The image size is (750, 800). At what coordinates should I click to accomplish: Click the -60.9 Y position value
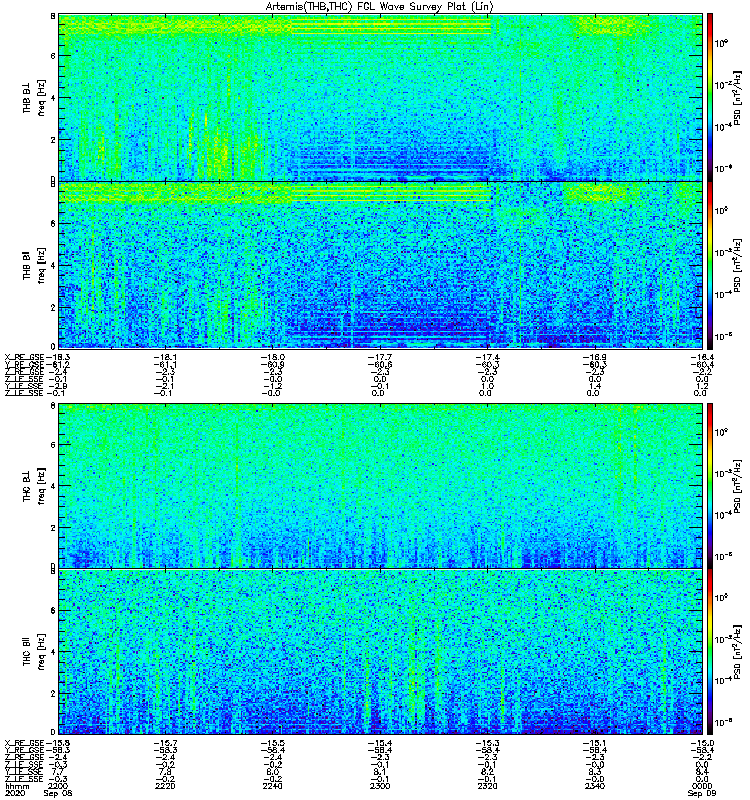273,365
